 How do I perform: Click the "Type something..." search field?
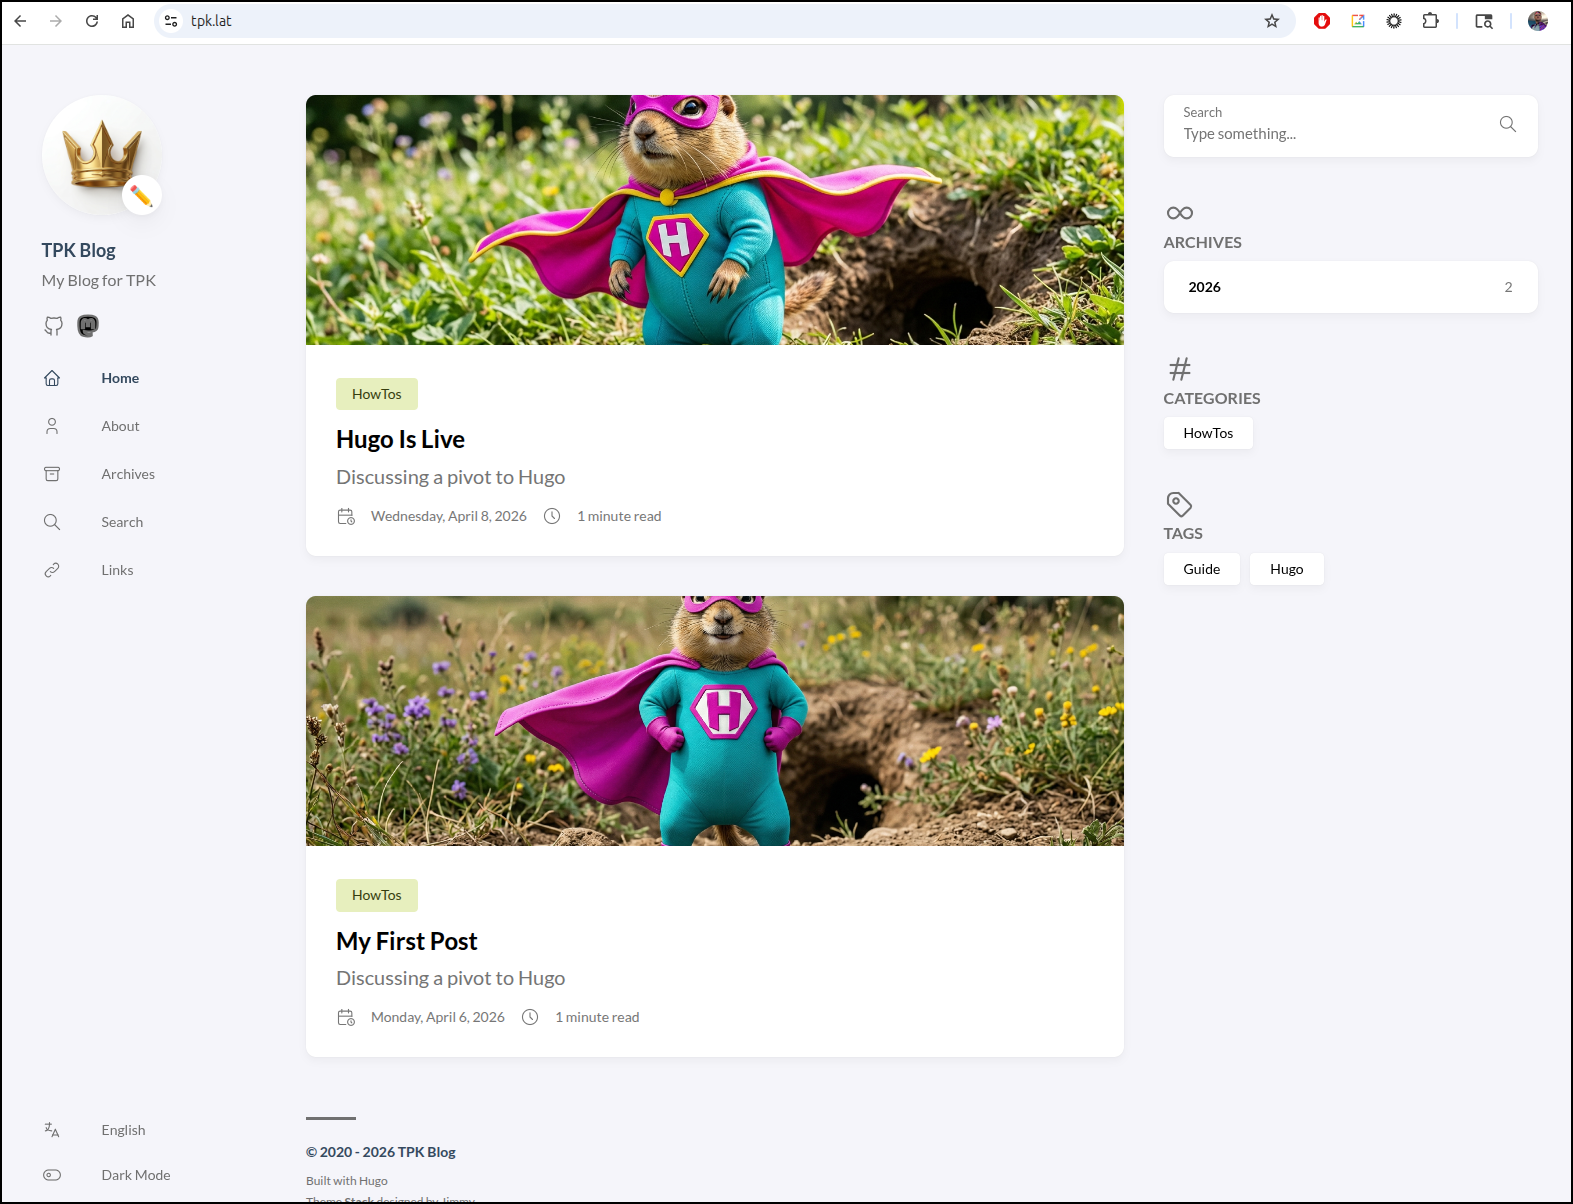pyautogui.click(x=1330, y=134)
